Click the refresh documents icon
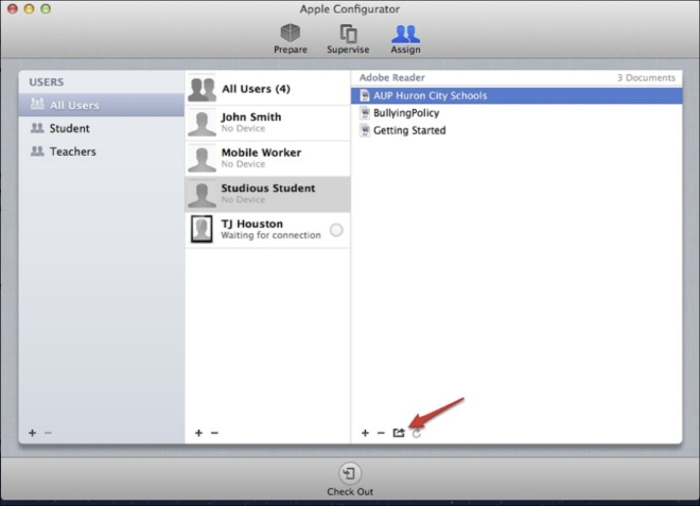The height and width of the screenshot is (506, 700). pyautogui.click(x=416, y=433)
